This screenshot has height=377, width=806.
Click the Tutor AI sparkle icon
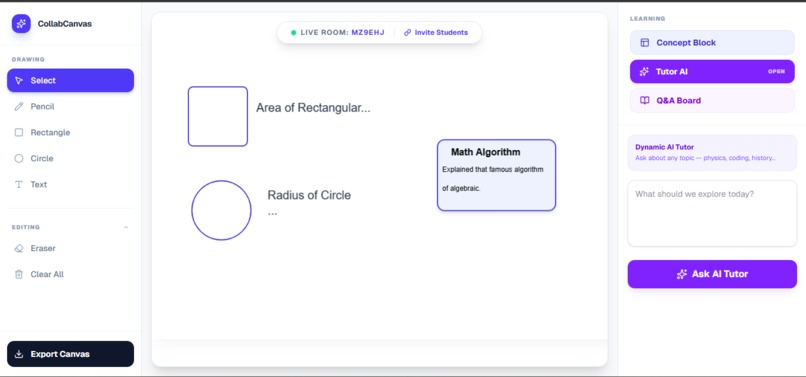[x=644, y=71]
